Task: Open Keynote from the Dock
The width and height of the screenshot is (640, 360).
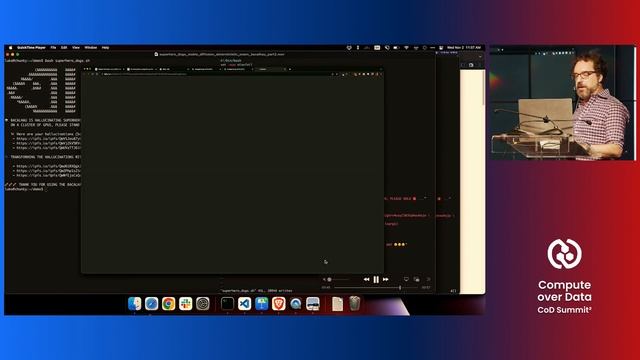Action: (262, 304)
